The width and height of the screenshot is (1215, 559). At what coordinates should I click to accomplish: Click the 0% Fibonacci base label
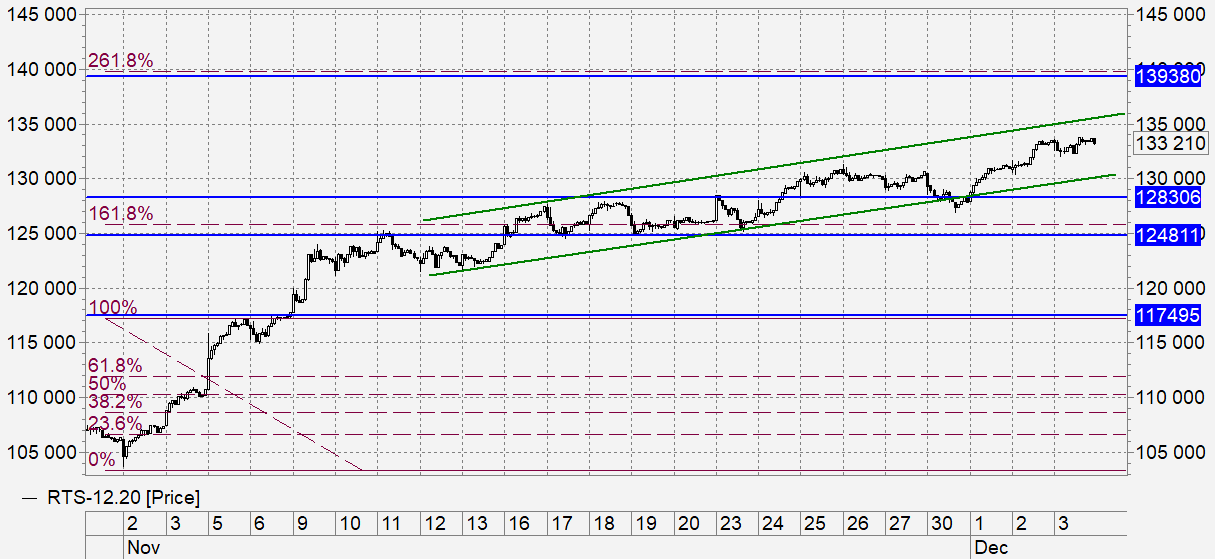pyautogui.click(x=102, y=460)
